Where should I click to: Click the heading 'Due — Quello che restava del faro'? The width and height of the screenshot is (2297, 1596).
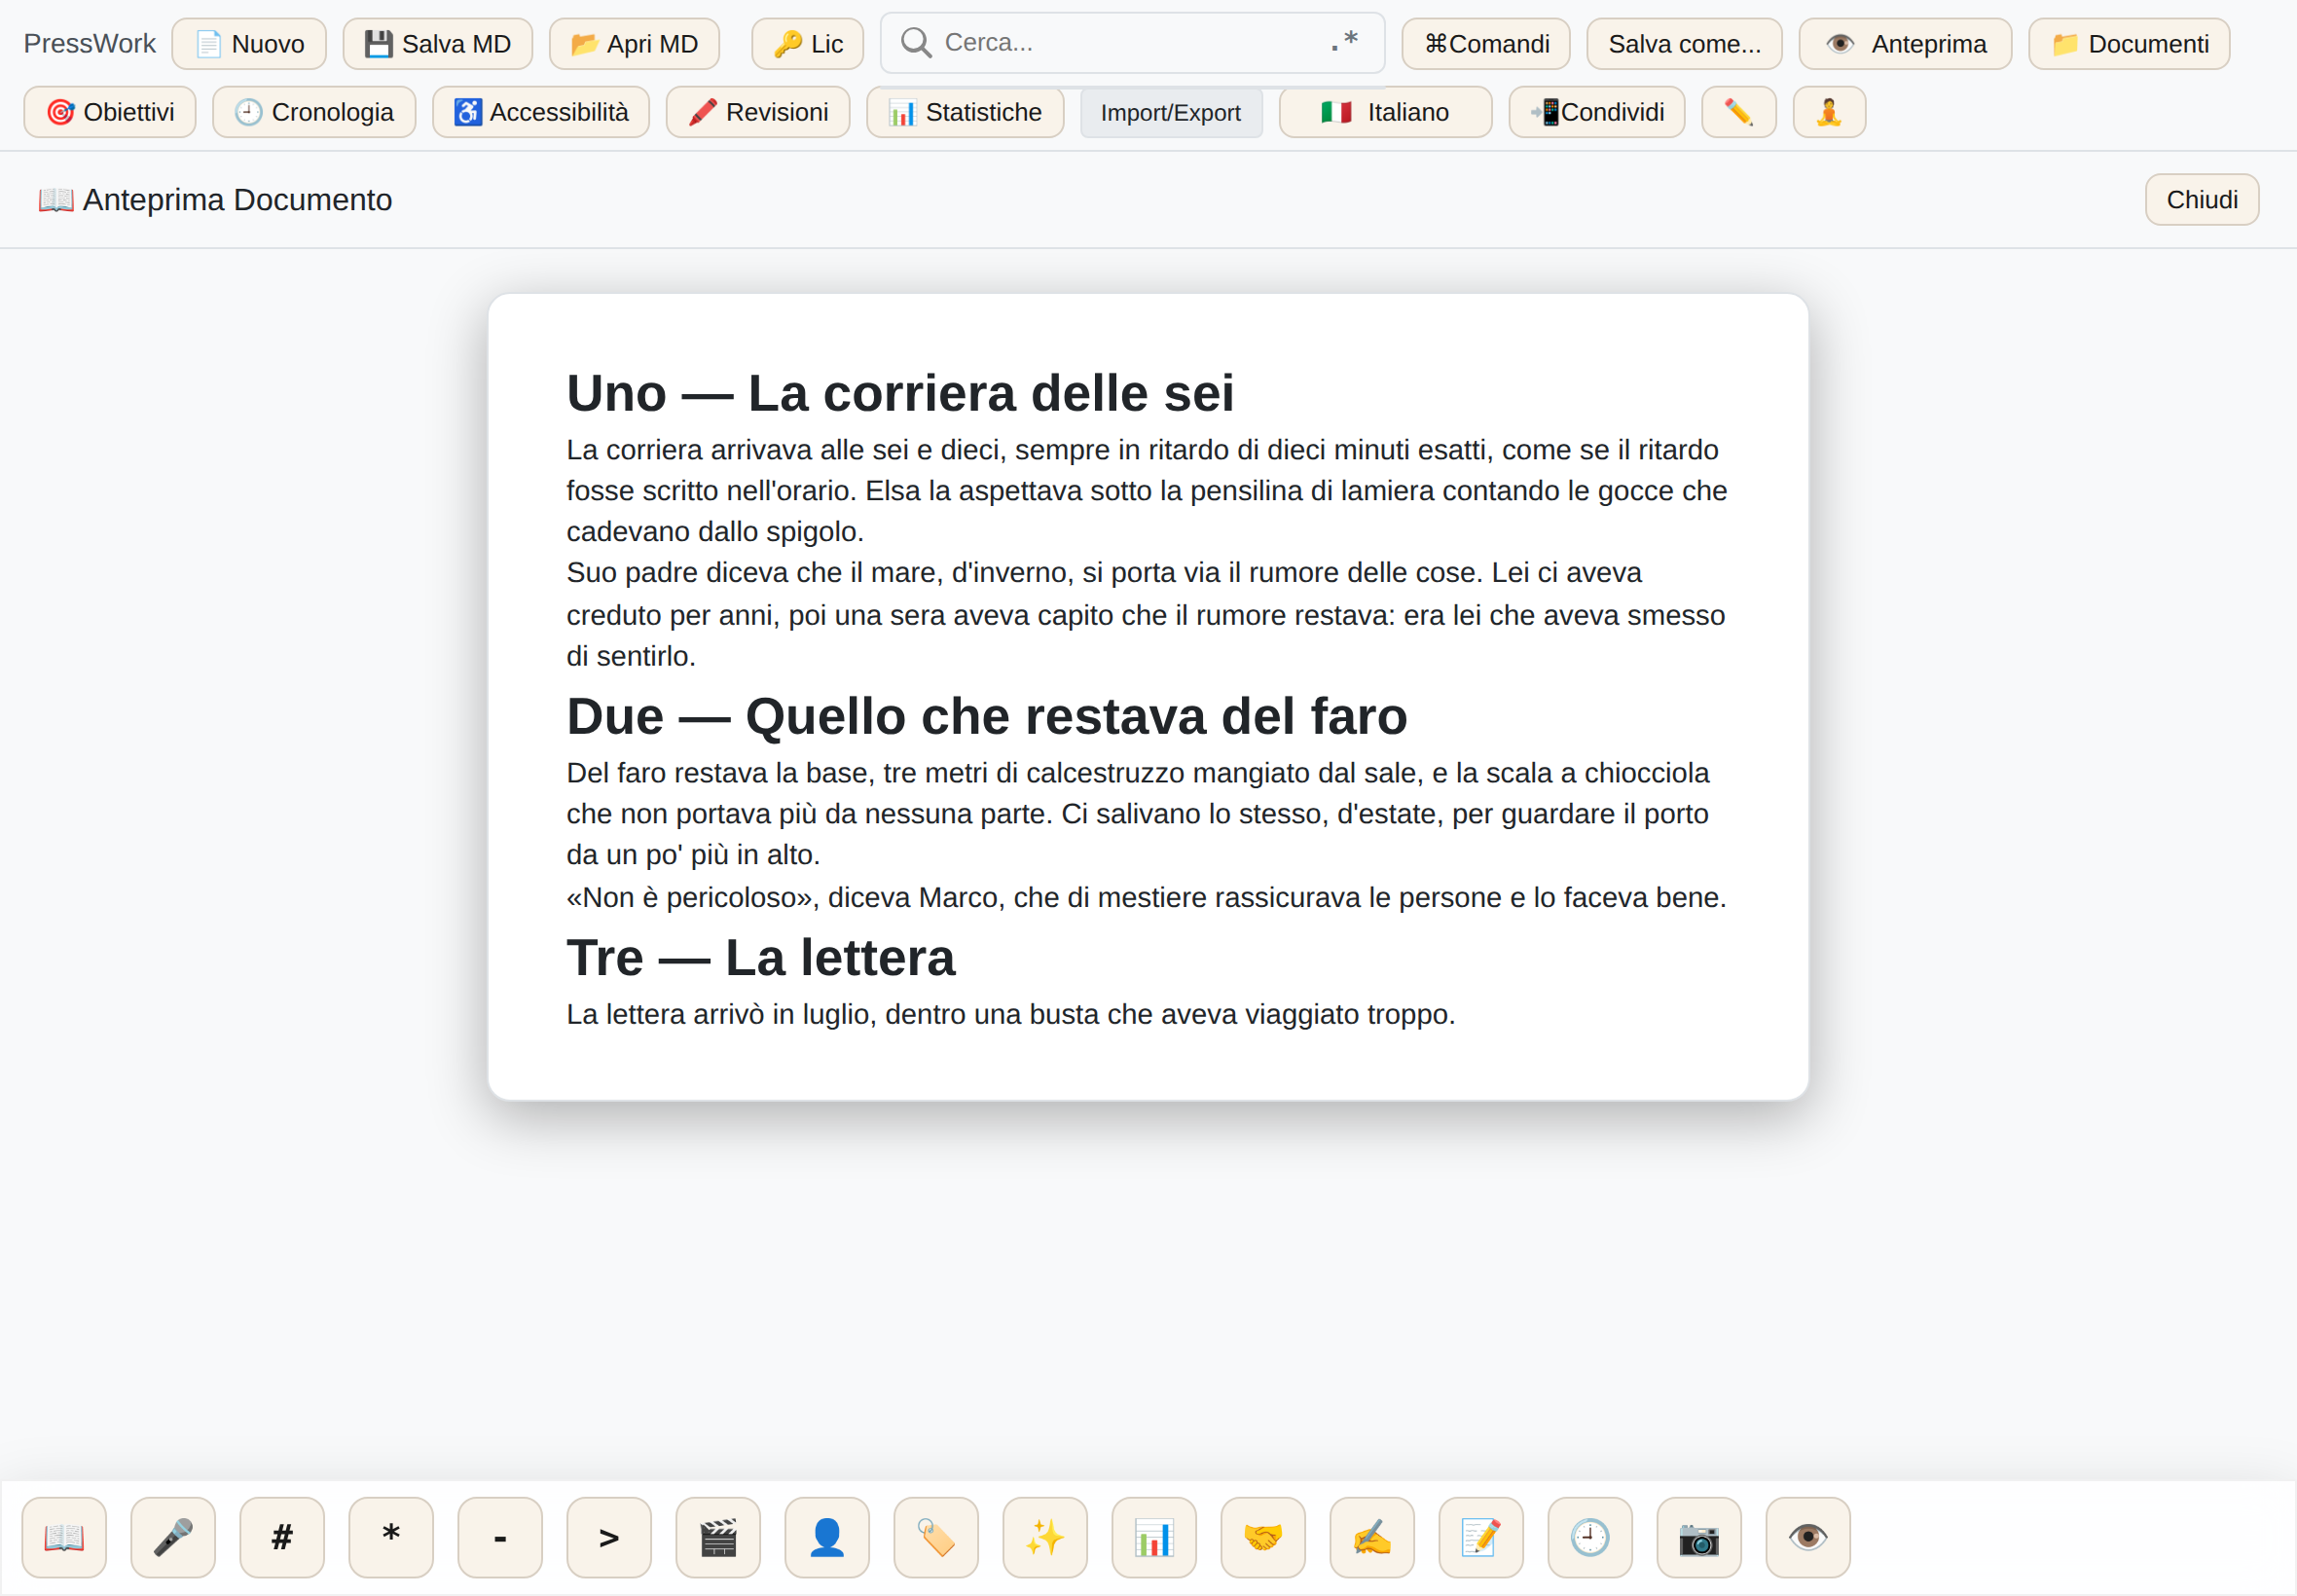987,716
